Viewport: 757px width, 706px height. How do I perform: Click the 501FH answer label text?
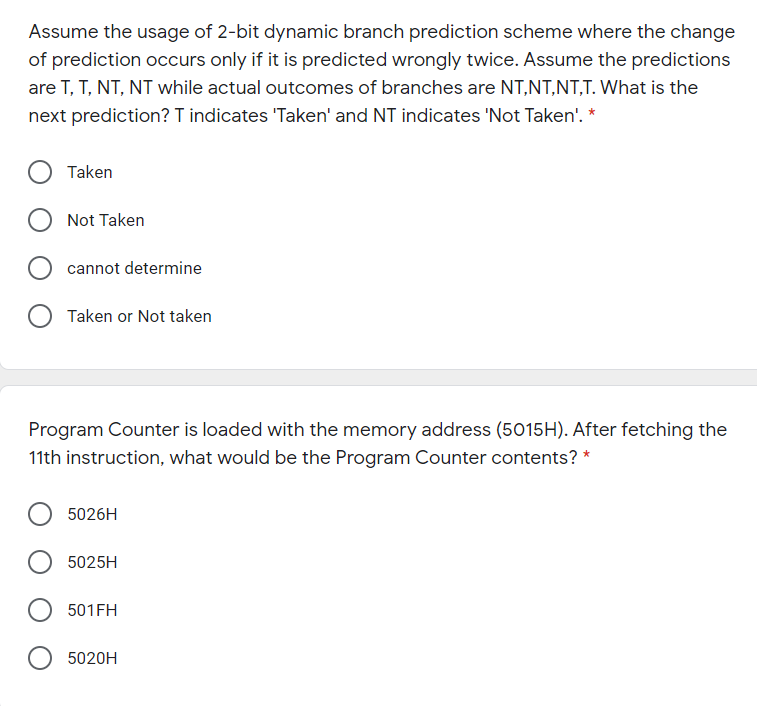(92, 610)
